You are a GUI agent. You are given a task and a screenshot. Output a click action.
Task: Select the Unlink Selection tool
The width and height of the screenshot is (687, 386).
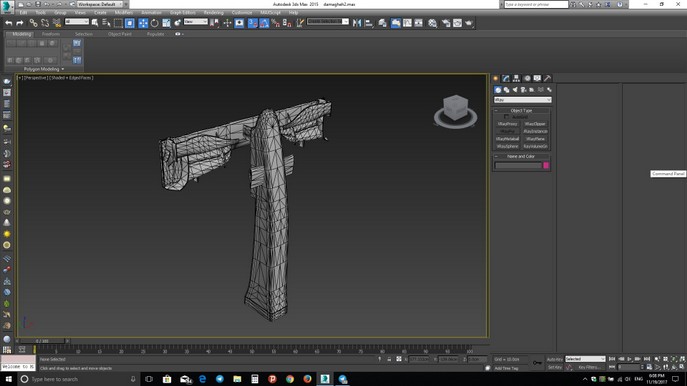coord(45,23)
